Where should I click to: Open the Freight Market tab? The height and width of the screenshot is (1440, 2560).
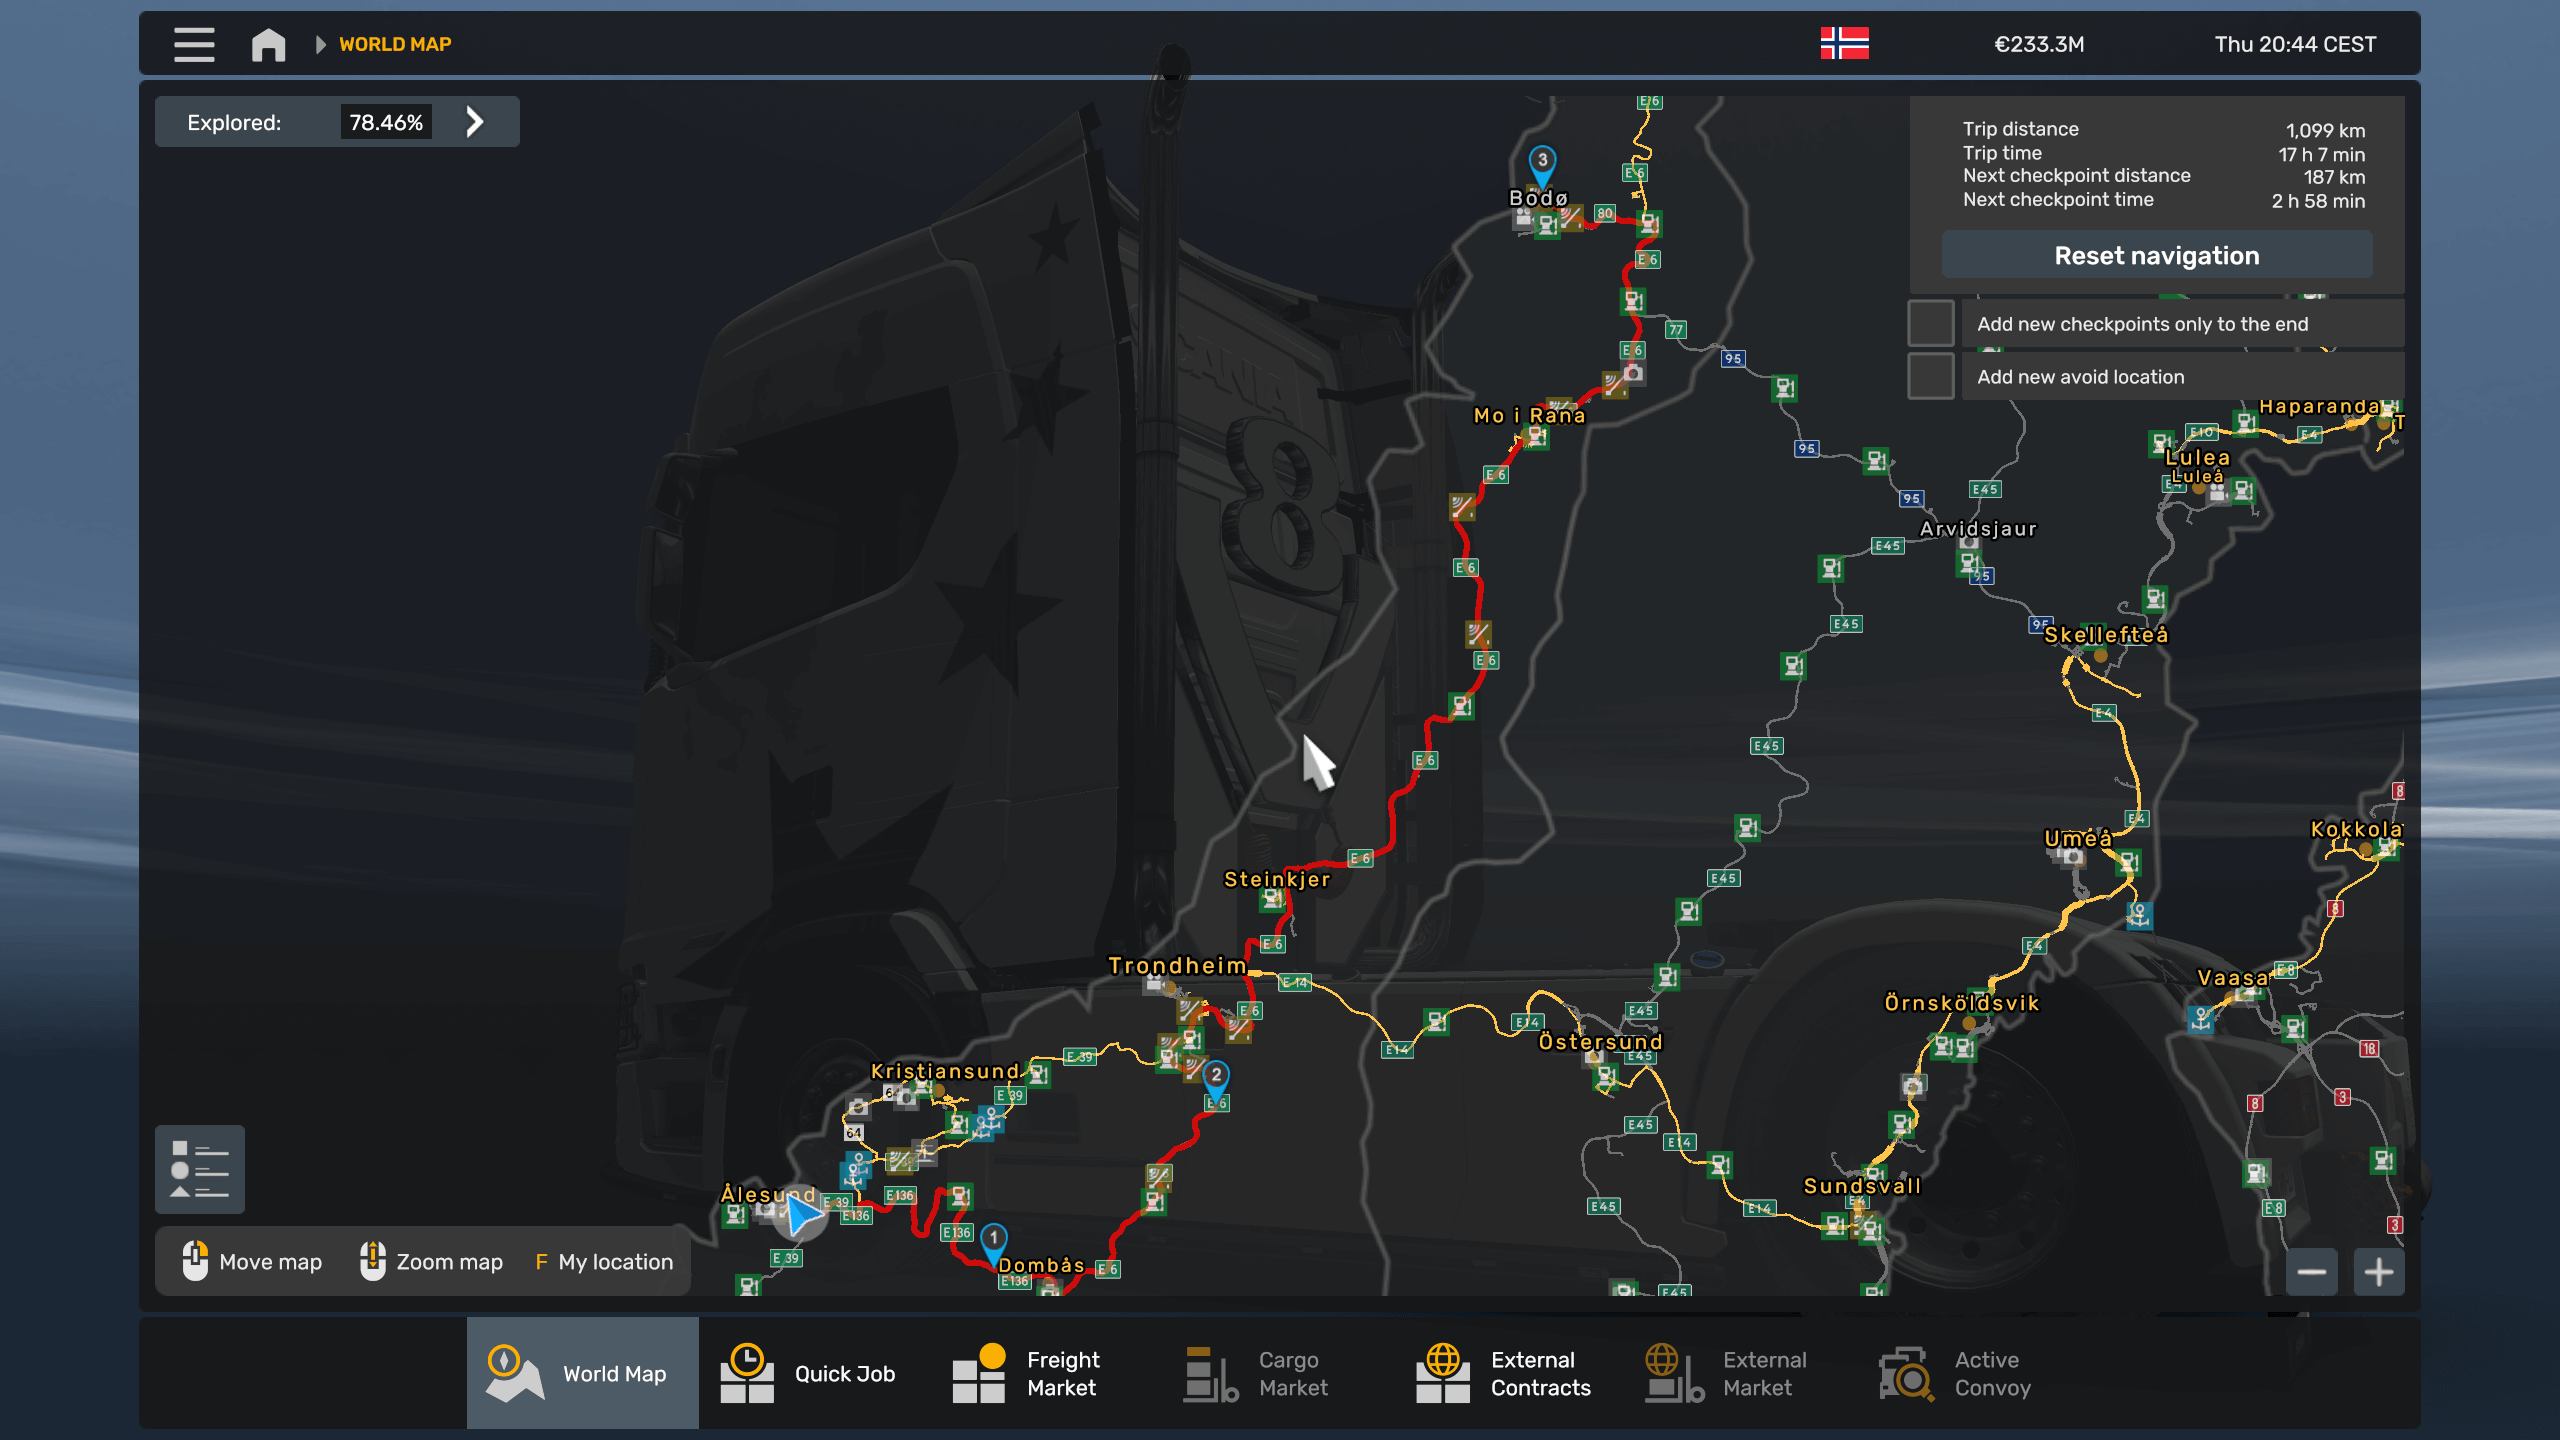pyautogui.click(x=1026, y=1373)
